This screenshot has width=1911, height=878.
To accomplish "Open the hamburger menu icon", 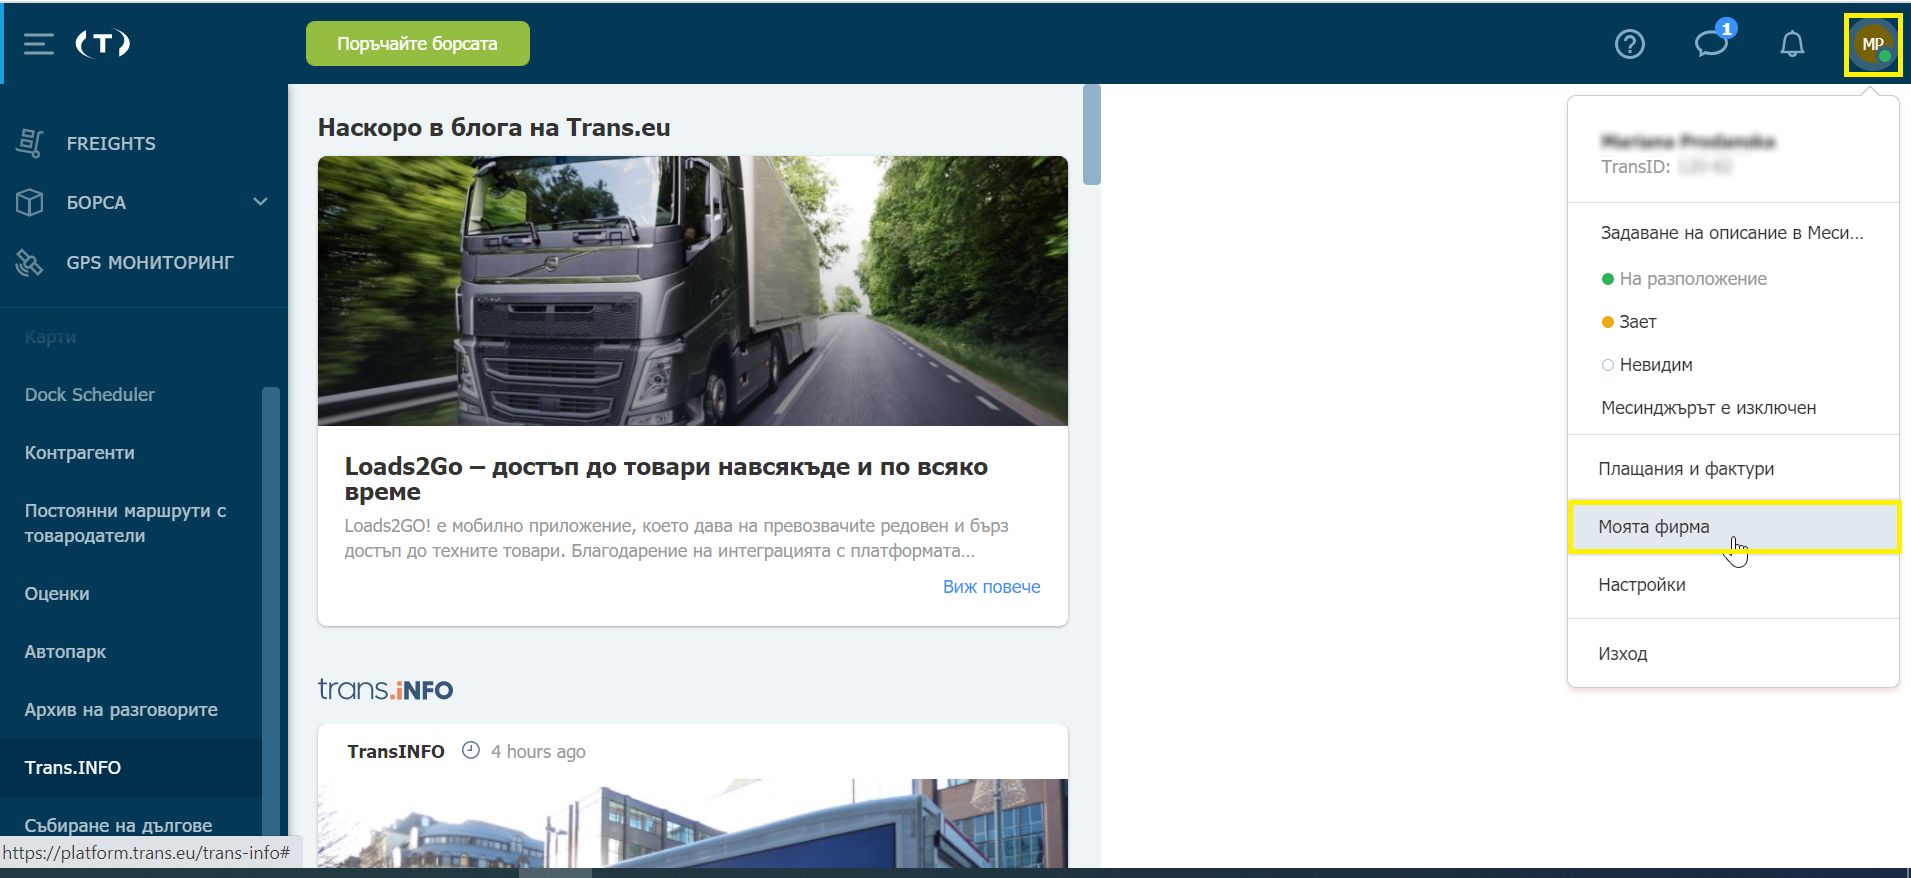I will click(38, 44).
